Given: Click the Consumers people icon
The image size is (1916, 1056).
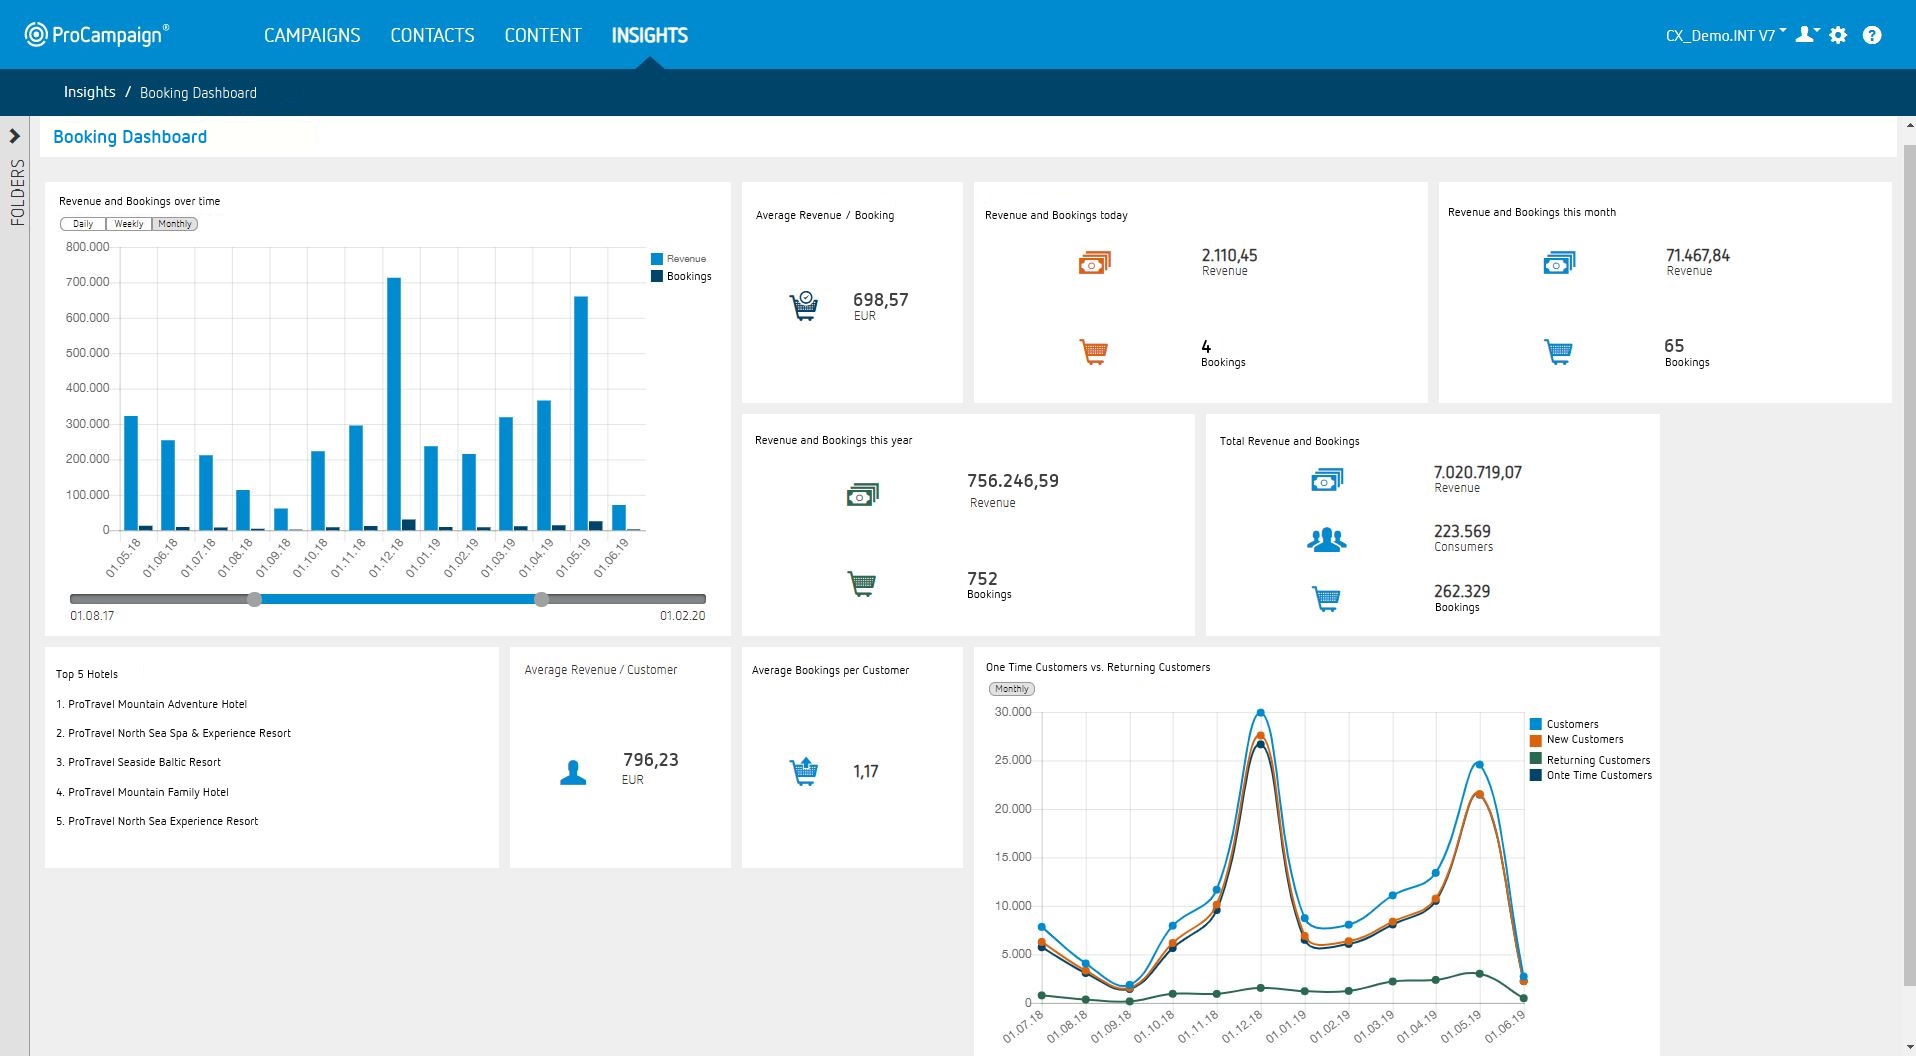Looking at the screenshot, I should [x=1326, y=540].
